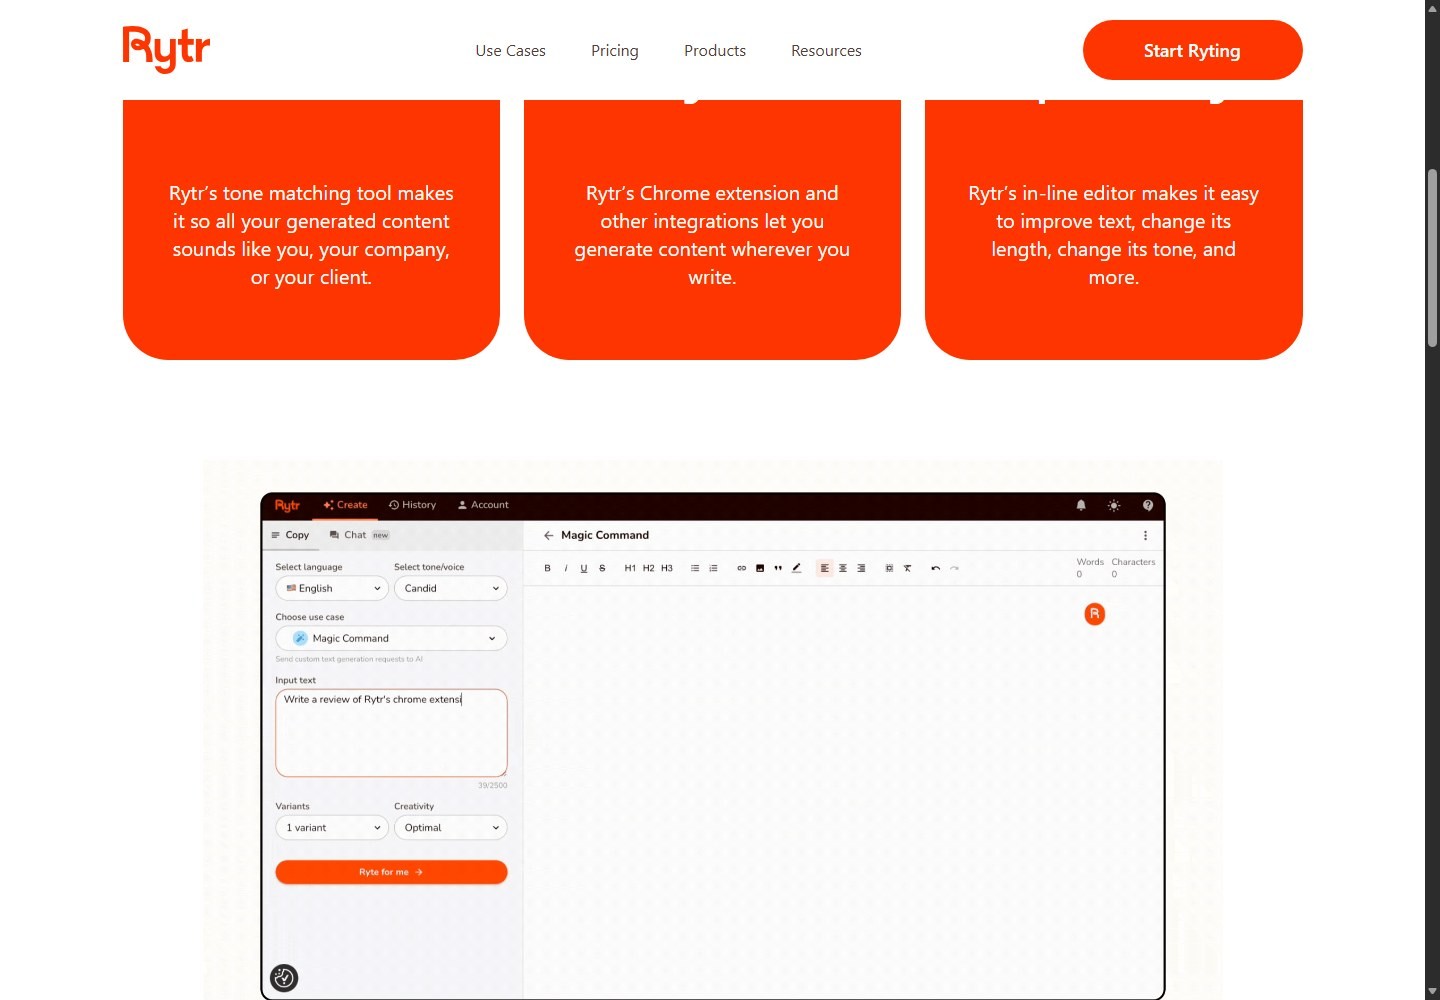1440x1000 pixels.
Task: Apply H2 heading style
Action: click(648, 568)
